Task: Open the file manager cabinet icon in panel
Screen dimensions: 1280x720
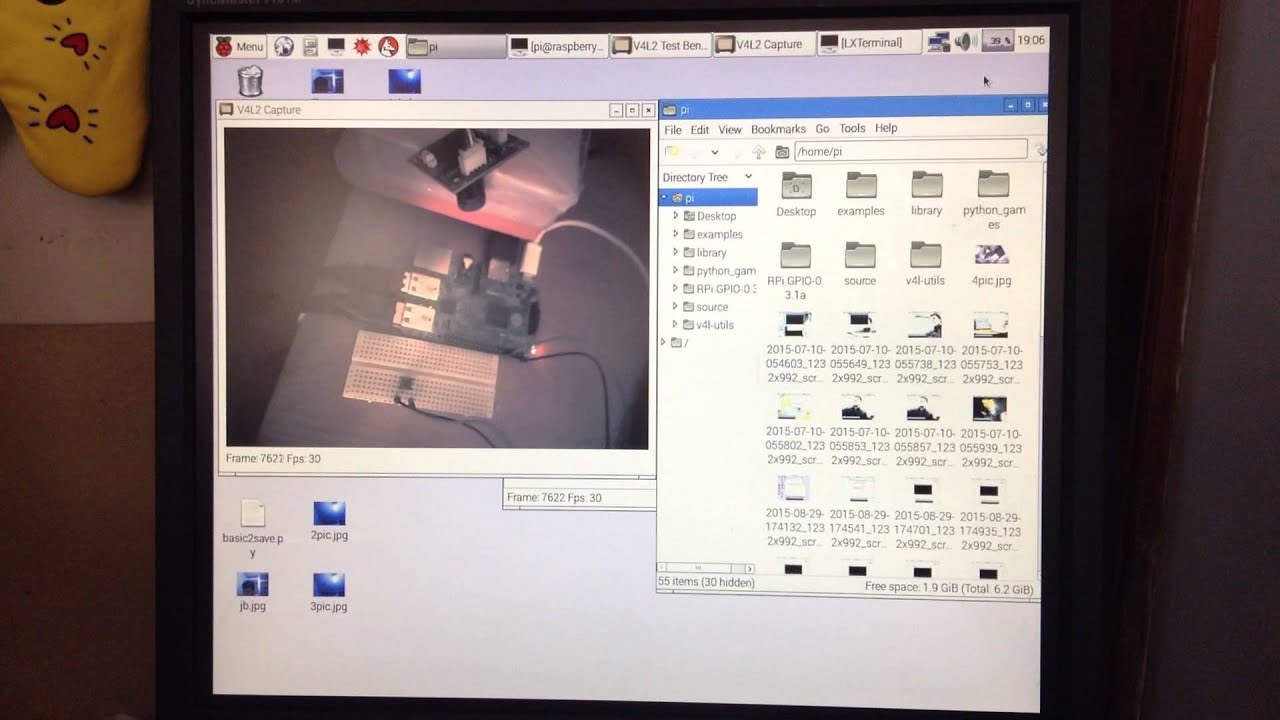Action: click(x=310, y=46)
